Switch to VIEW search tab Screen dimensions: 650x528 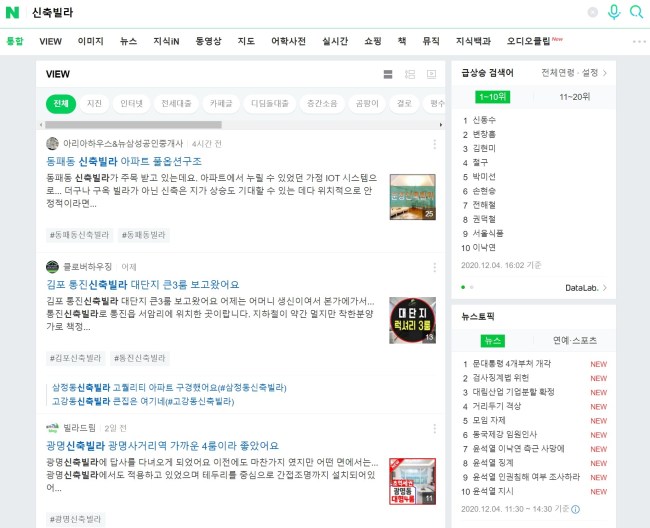[x=51, y=41]
